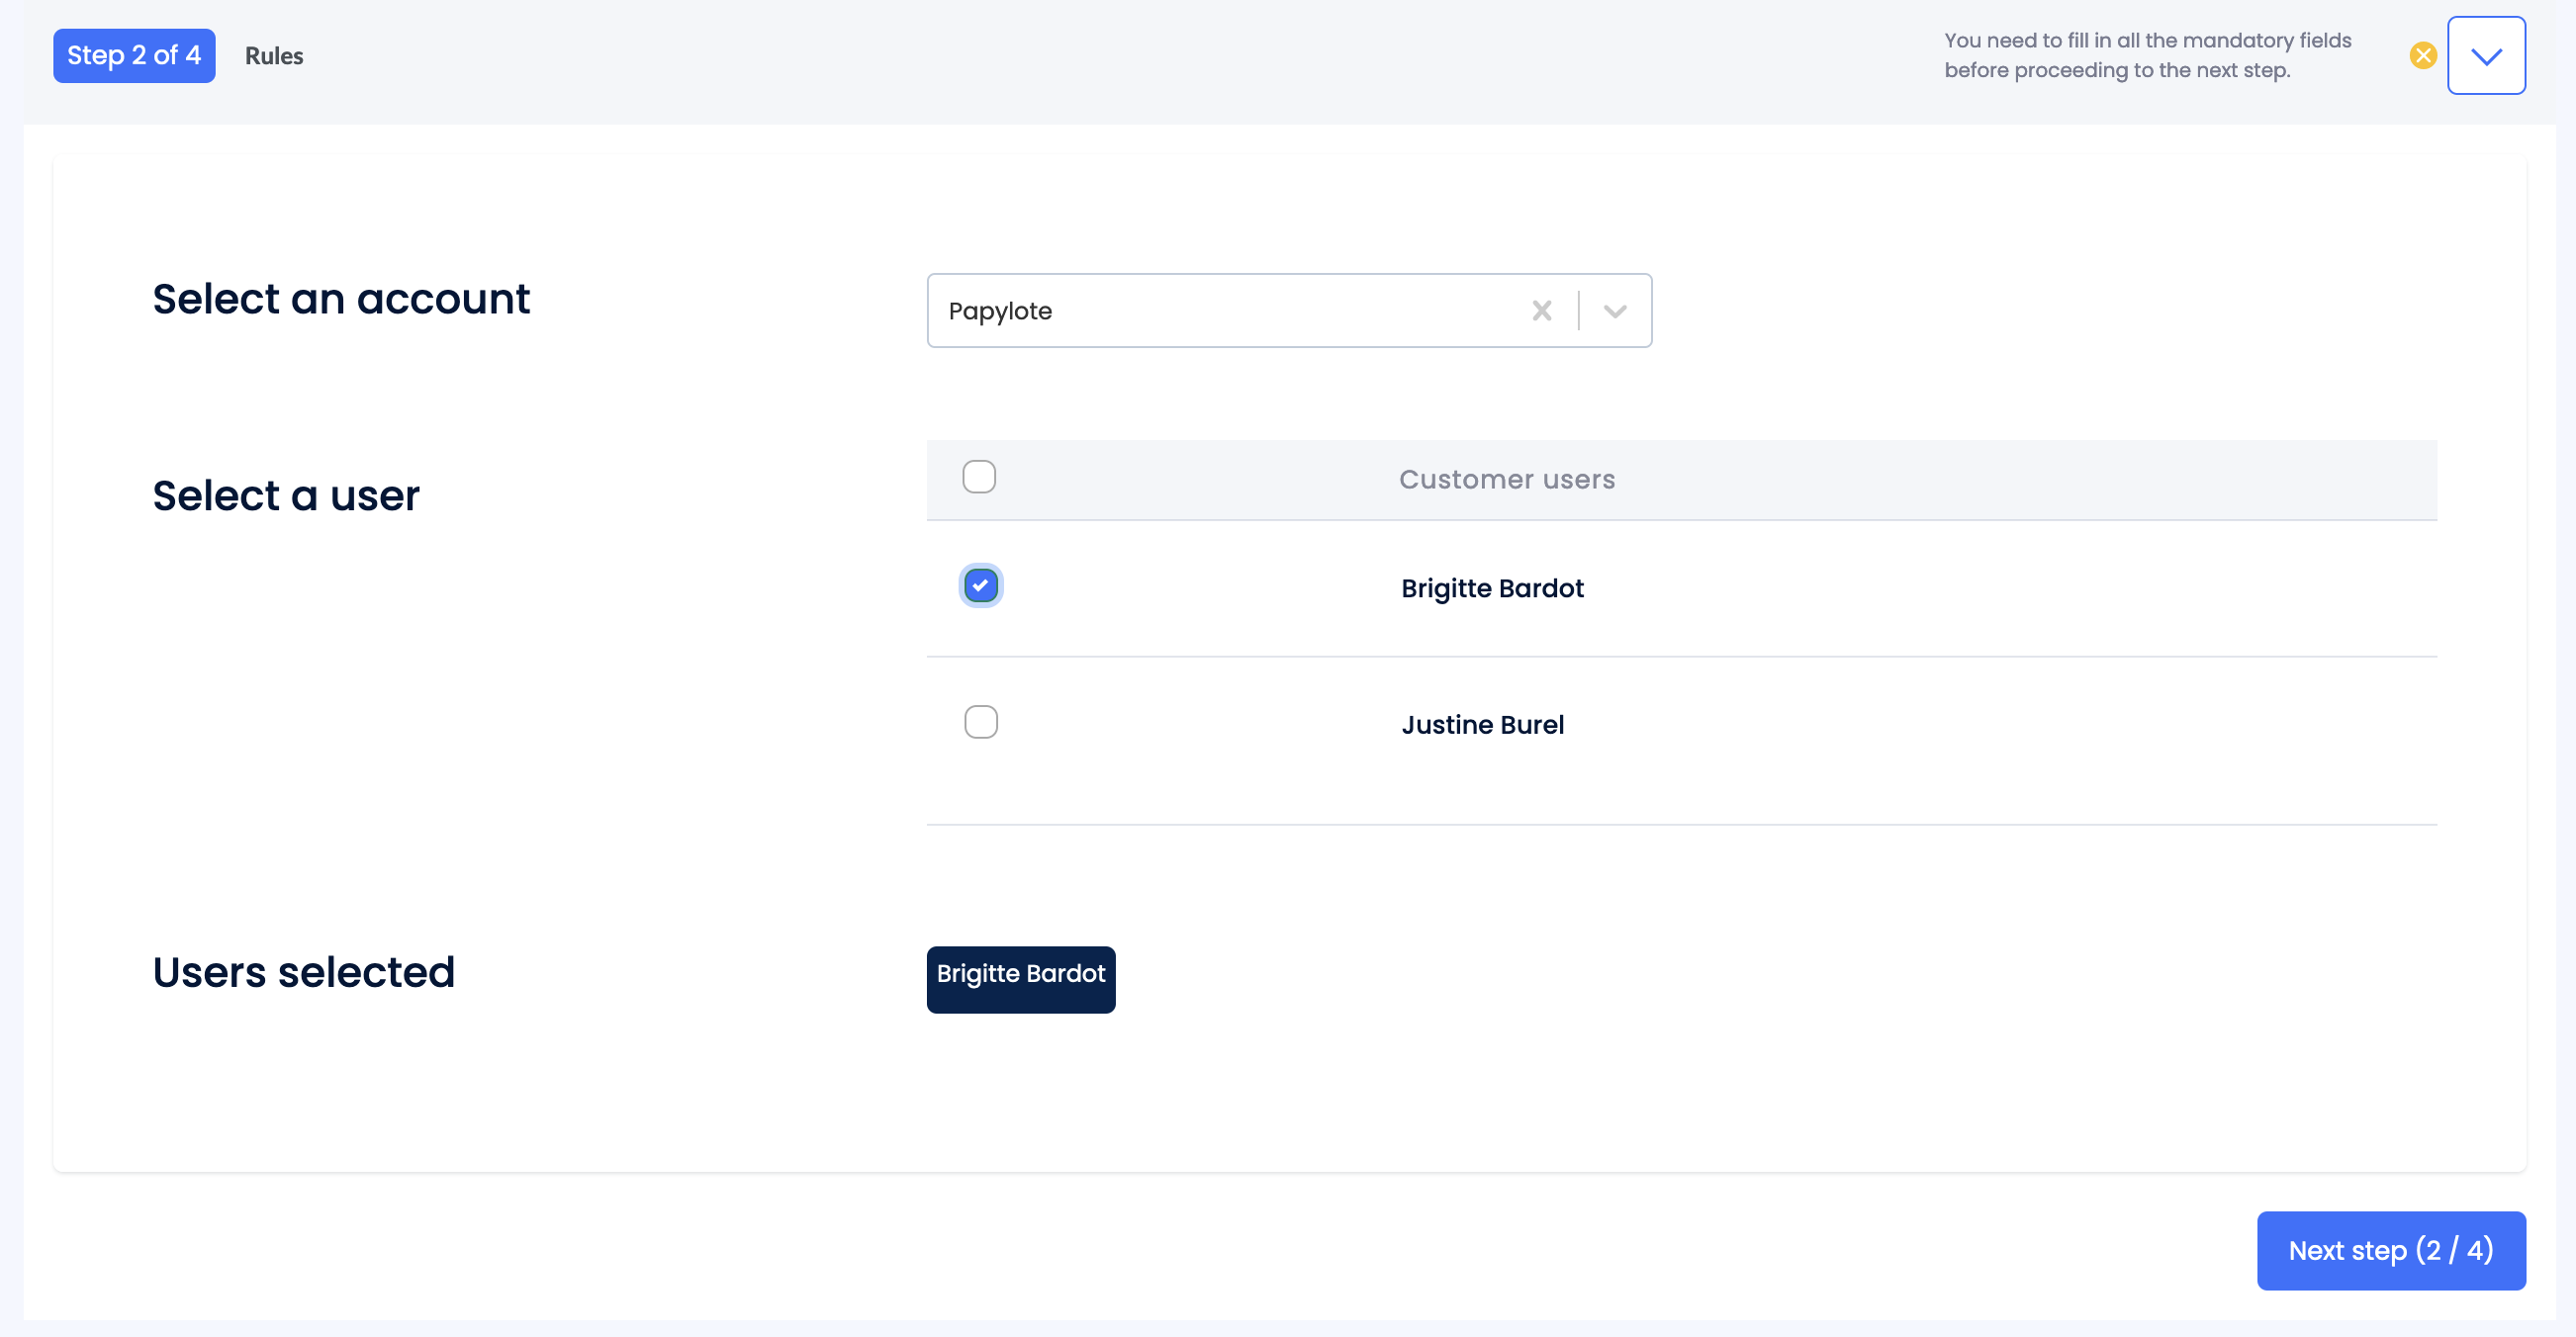
Task: Click the Step 2 of 4 badge
Action: click(x=134, y=56)
